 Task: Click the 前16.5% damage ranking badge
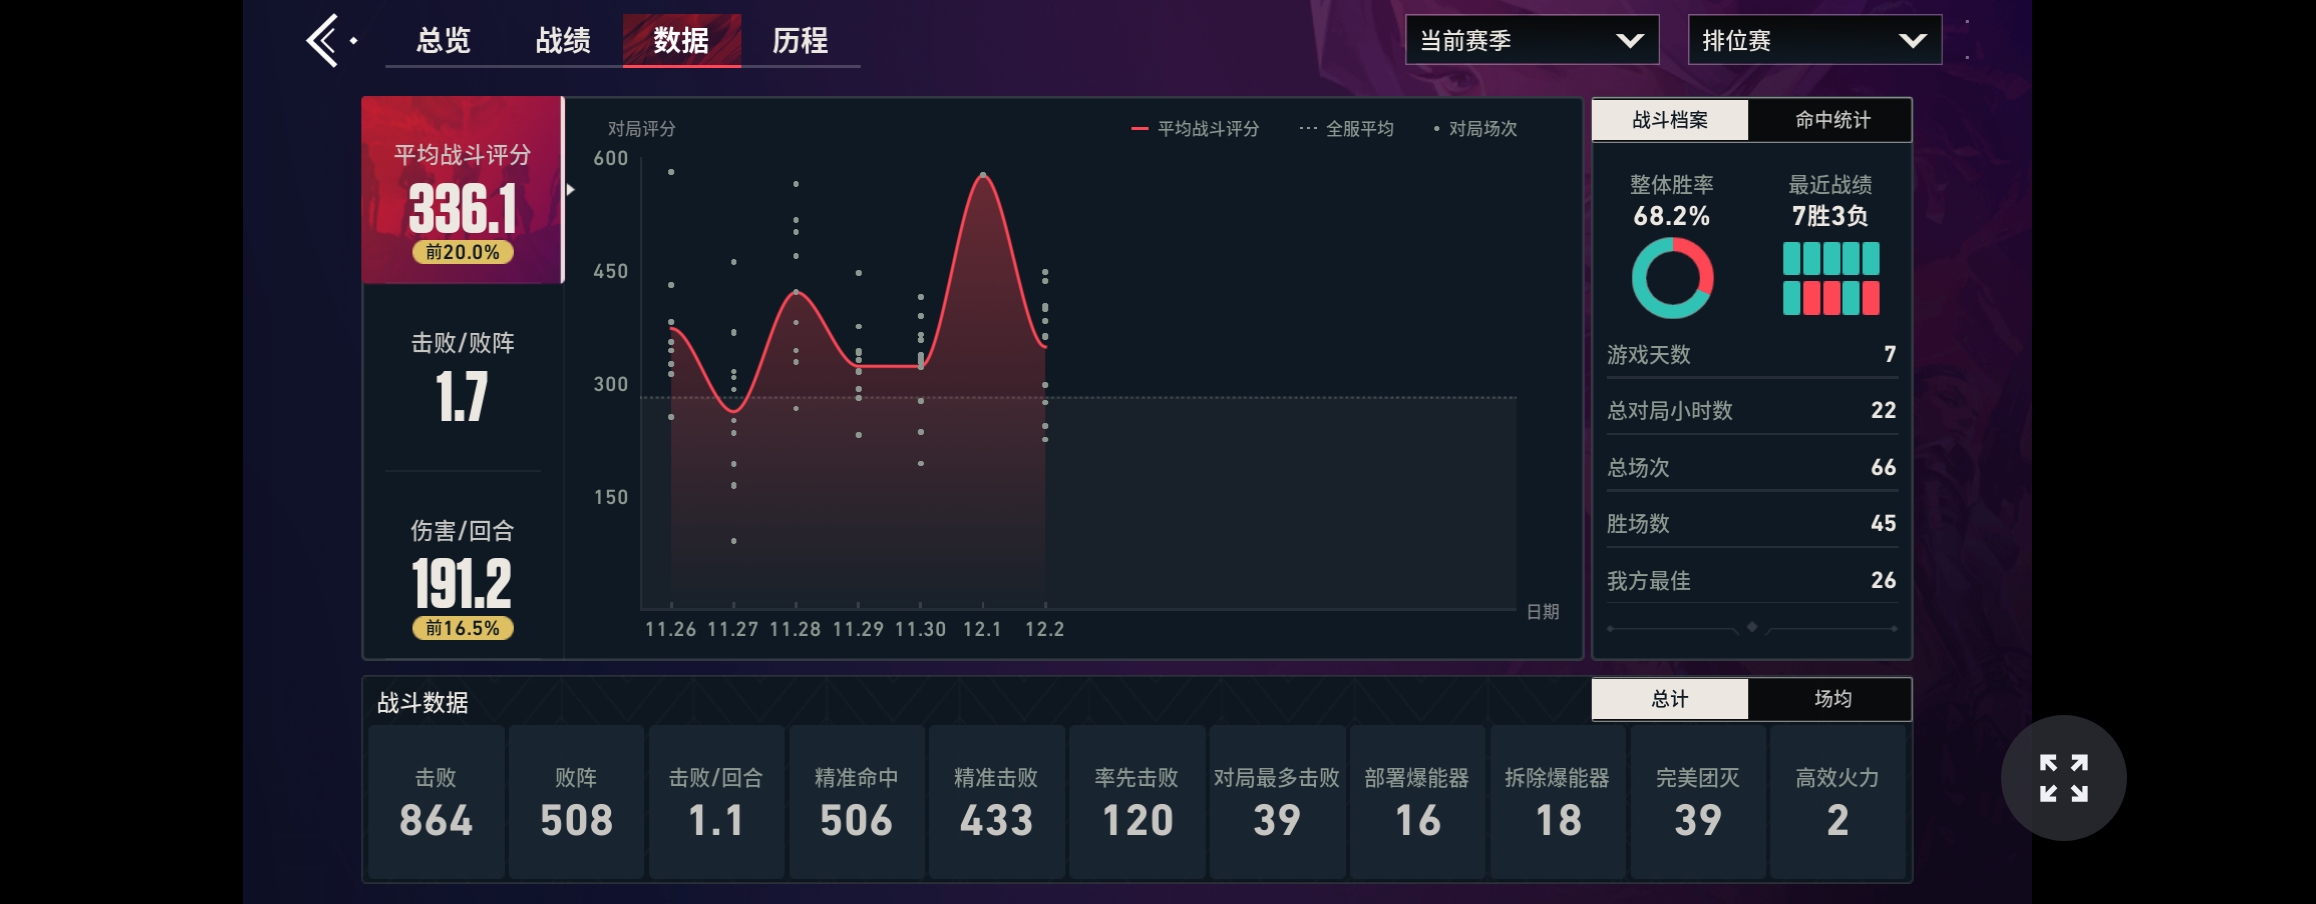coord(463,628)
